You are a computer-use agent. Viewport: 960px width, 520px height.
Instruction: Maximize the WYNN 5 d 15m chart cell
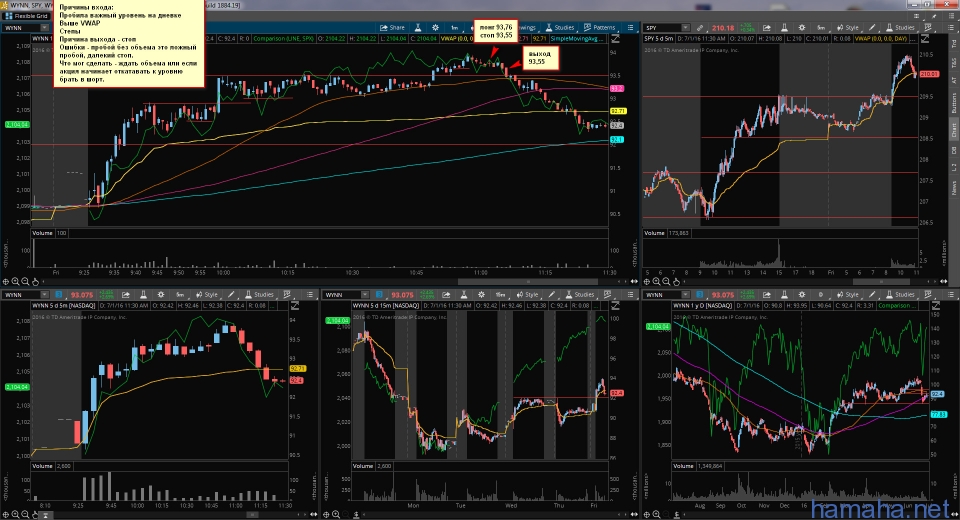(615, 305)
